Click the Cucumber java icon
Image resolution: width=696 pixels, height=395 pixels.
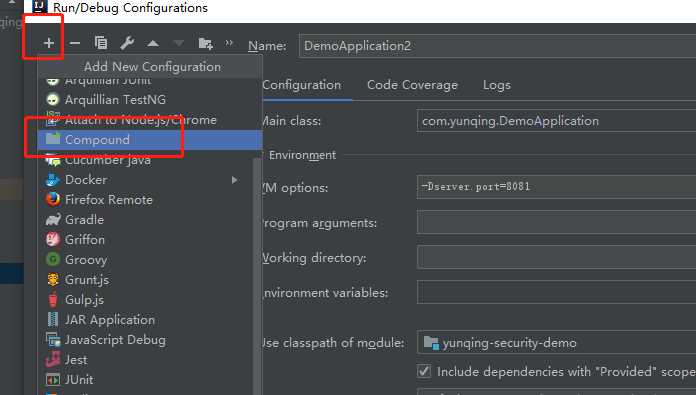(x=53, y=160)
